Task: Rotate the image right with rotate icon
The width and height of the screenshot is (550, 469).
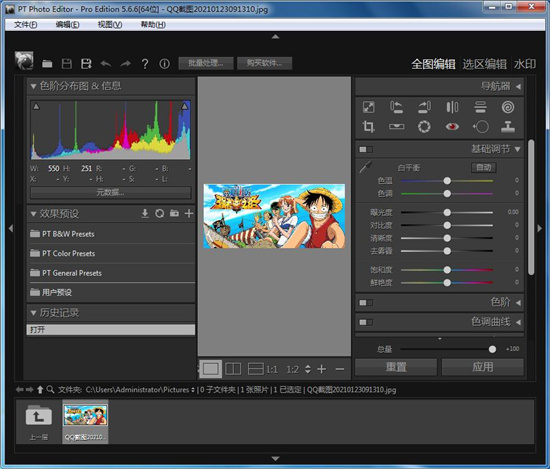Action: click(x=424, y=107)
